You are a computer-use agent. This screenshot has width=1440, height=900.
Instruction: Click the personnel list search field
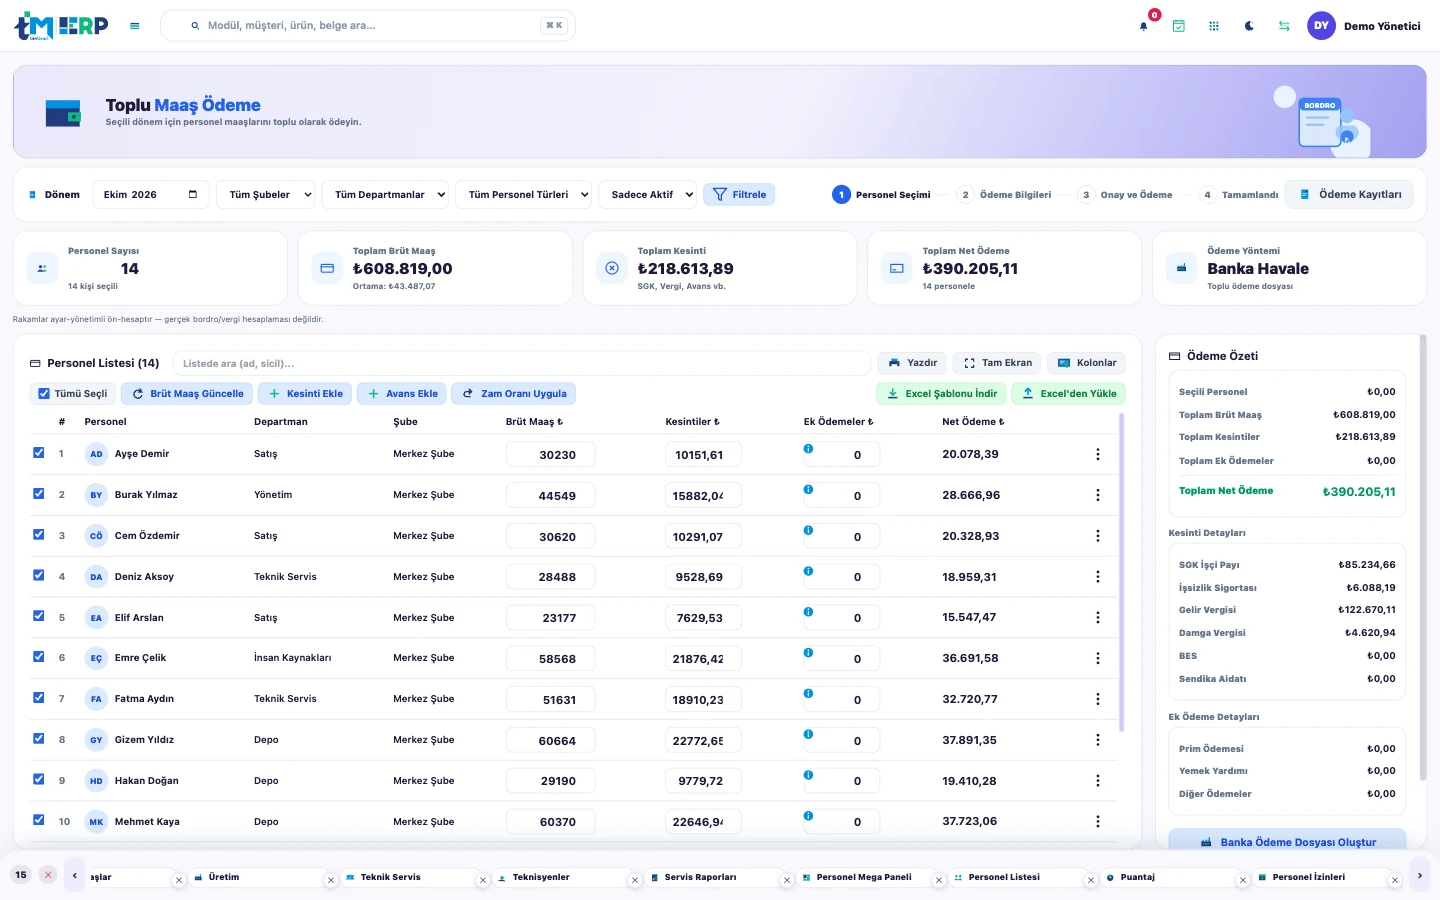click(521, 363)
